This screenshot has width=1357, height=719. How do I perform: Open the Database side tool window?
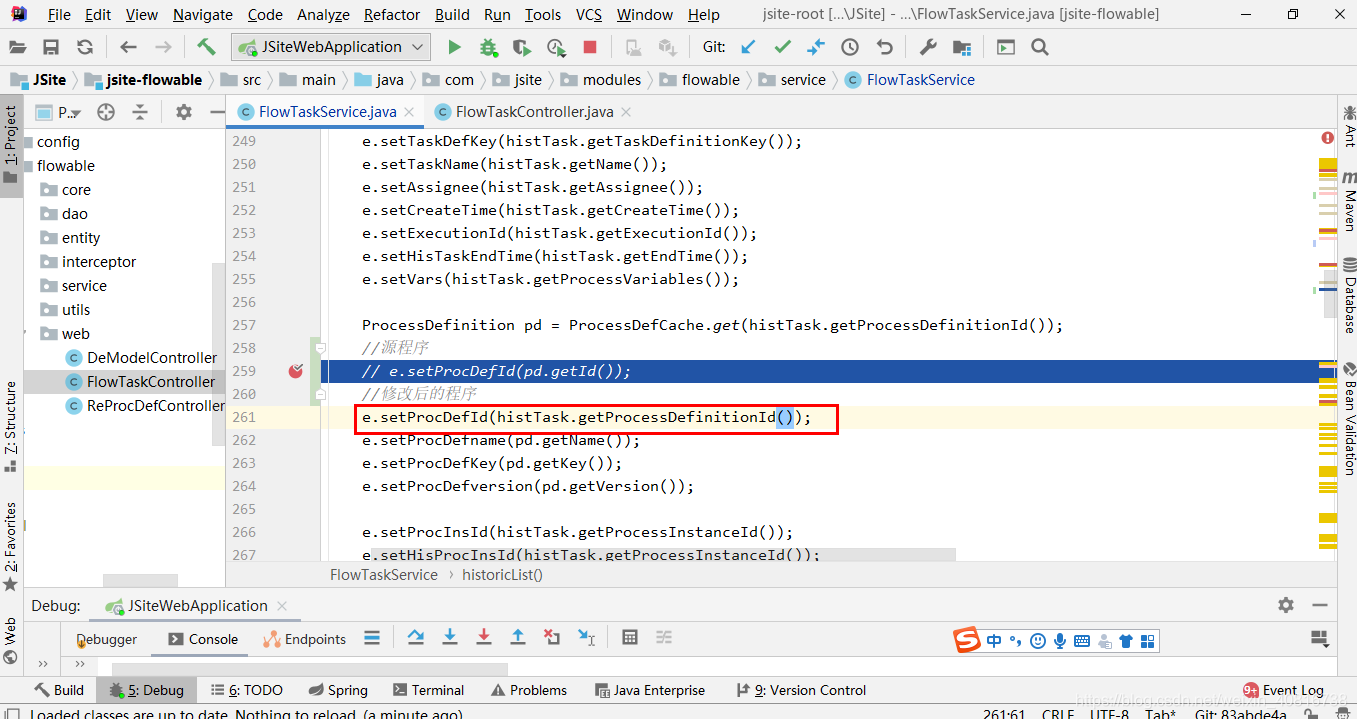pos(1348,295)
